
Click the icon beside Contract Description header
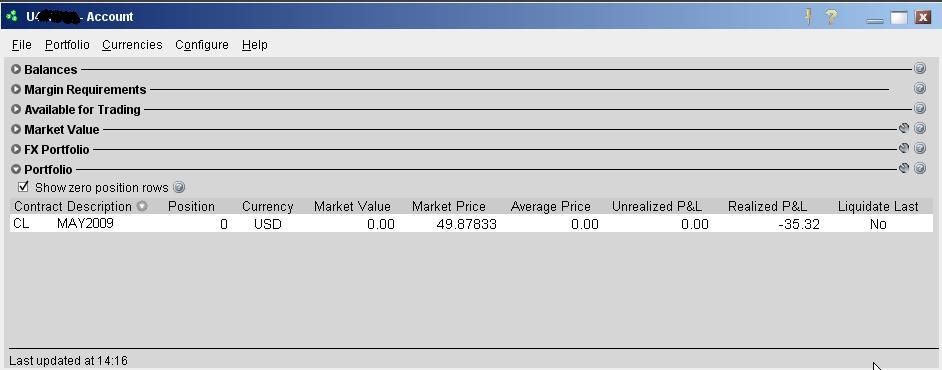pyautogui.click(x=142, y=206)
